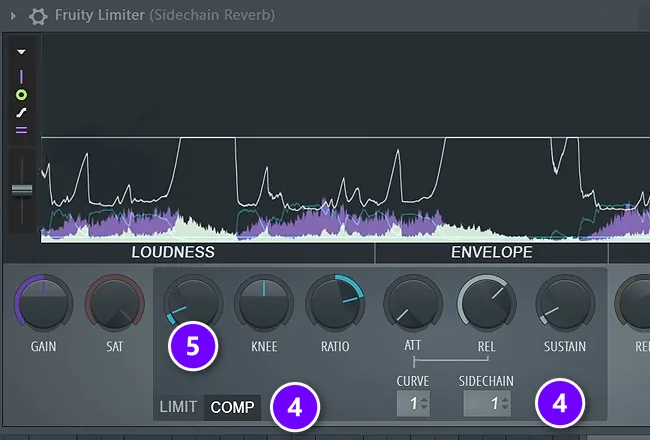Click the ATT attack knob
This screenshot has height=440, width=650.
coord(413,303)
